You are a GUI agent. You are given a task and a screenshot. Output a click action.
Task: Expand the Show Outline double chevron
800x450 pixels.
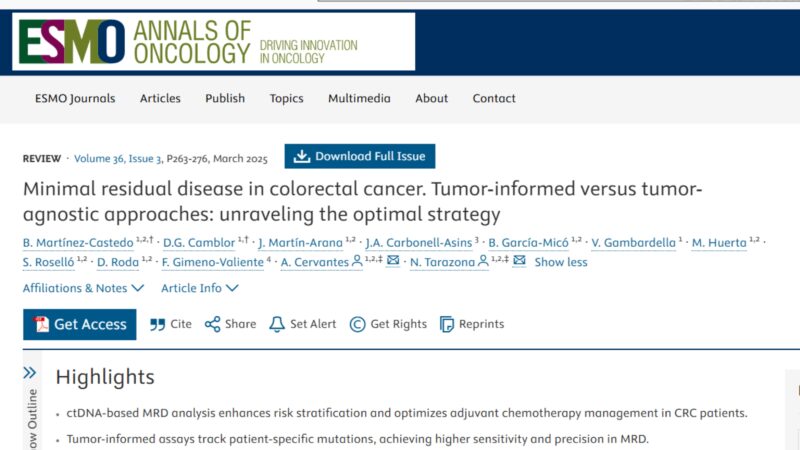click(x=30, y=372)
